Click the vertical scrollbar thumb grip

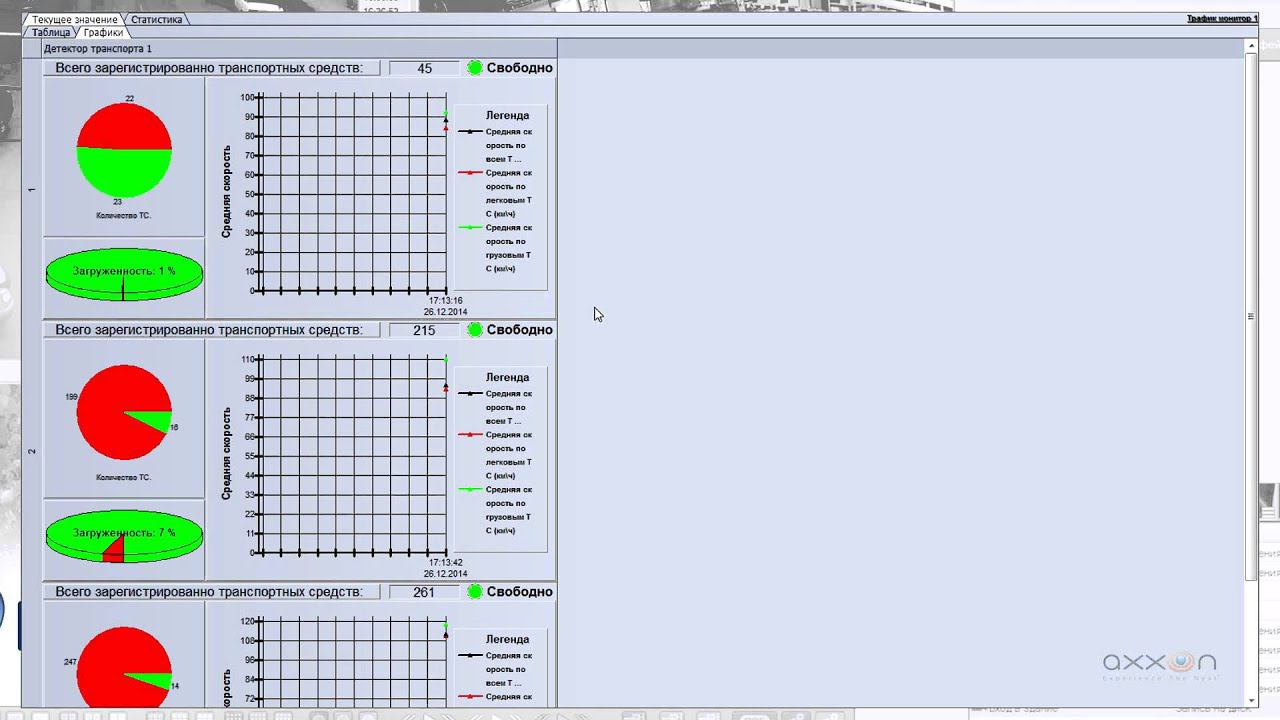[x=1251, y=316]
